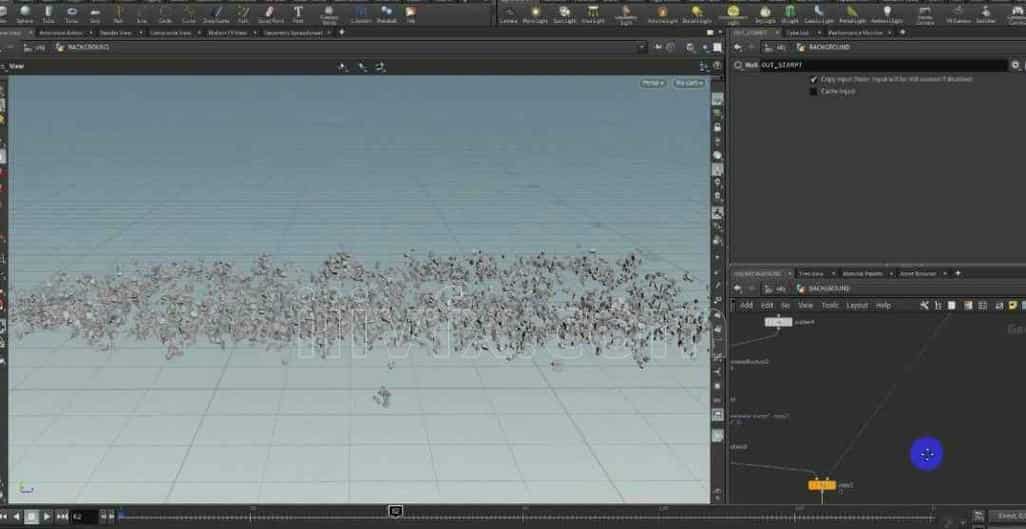Viewport: 1026px width, 529px height.
Task: Select the File shelf tool
Action: (x=410, y=12)
